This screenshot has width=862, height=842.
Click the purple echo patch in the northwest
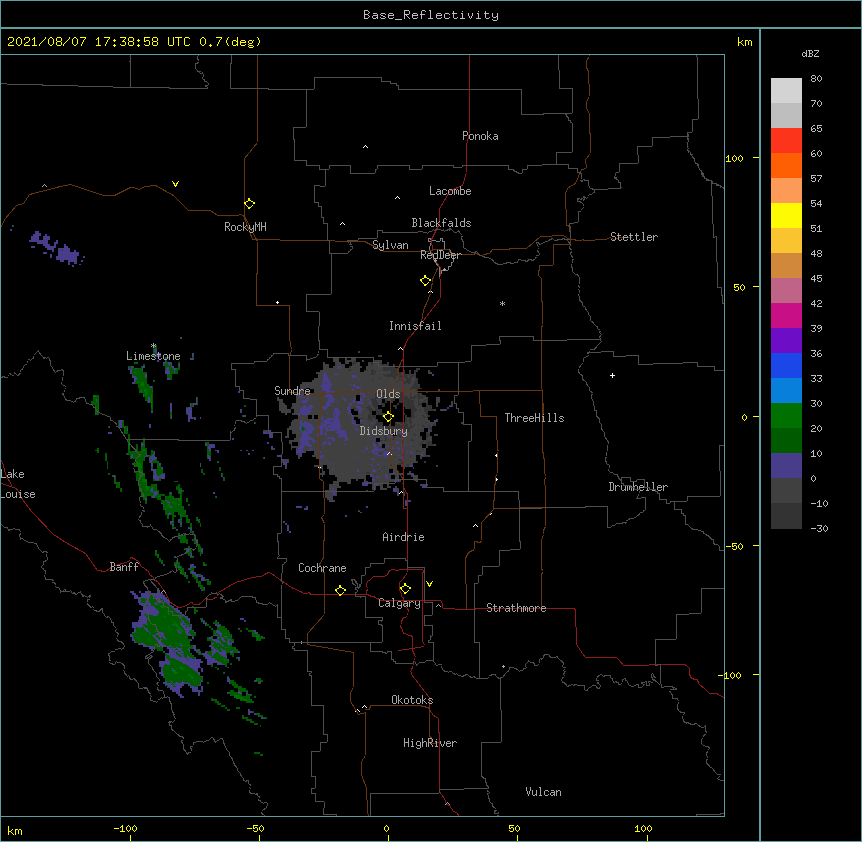pyautogui.click(x=56, y=247)
